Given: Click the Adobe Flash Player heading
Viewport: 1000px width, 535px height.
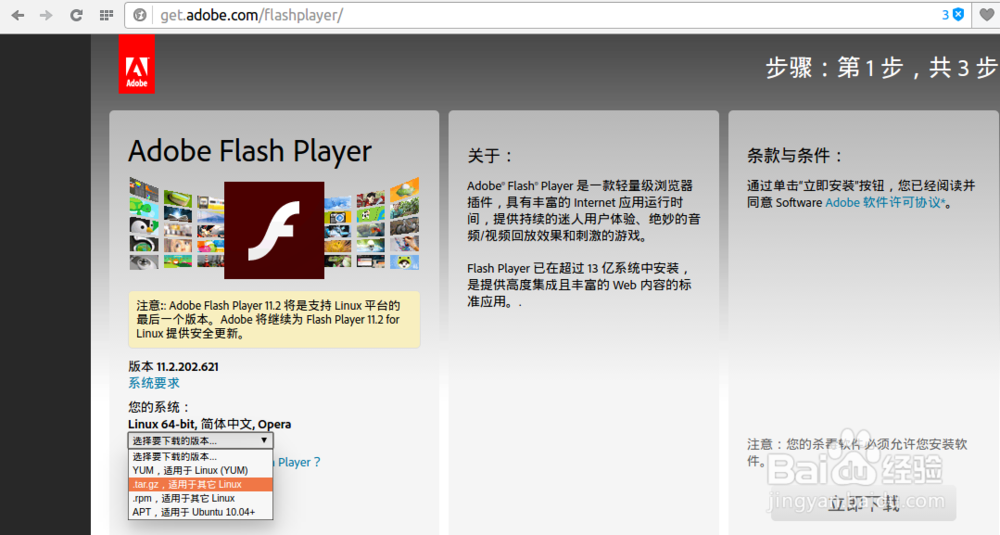Looking at the screenshot, I should tap(250, 151).
